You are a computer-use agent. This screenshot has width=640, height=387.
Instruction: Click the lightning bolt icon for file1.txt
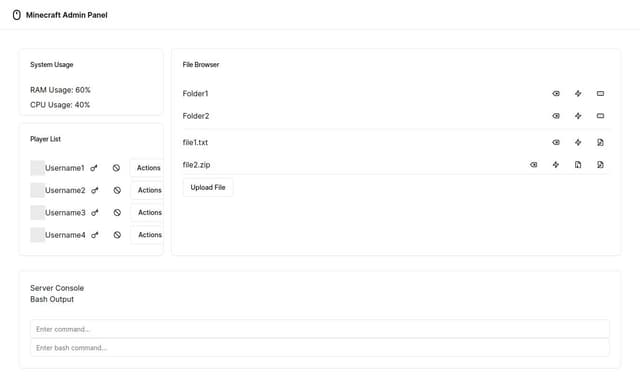pos(578,142)
